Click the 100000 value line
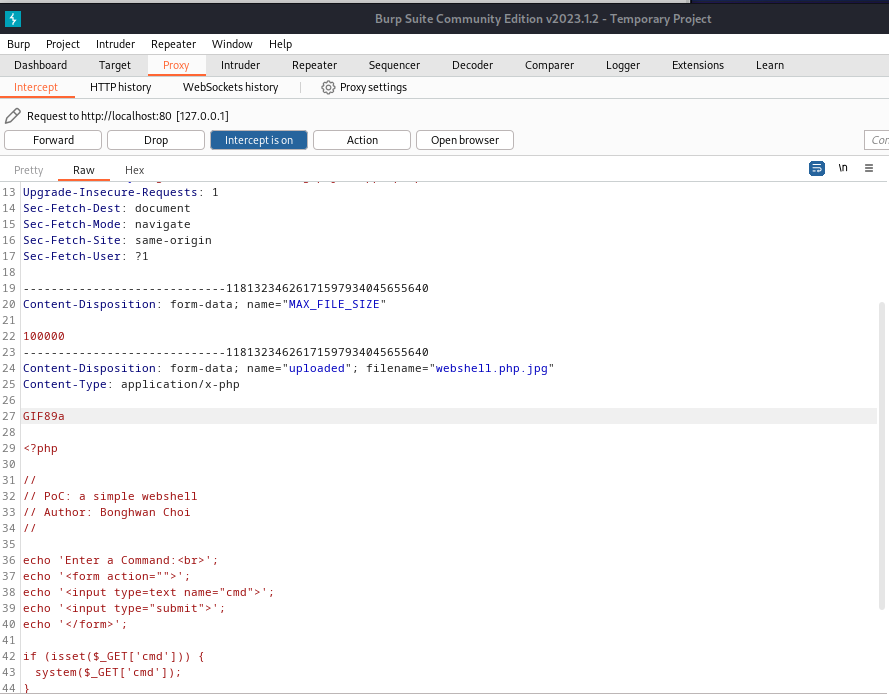 click(x=44, y=336)
